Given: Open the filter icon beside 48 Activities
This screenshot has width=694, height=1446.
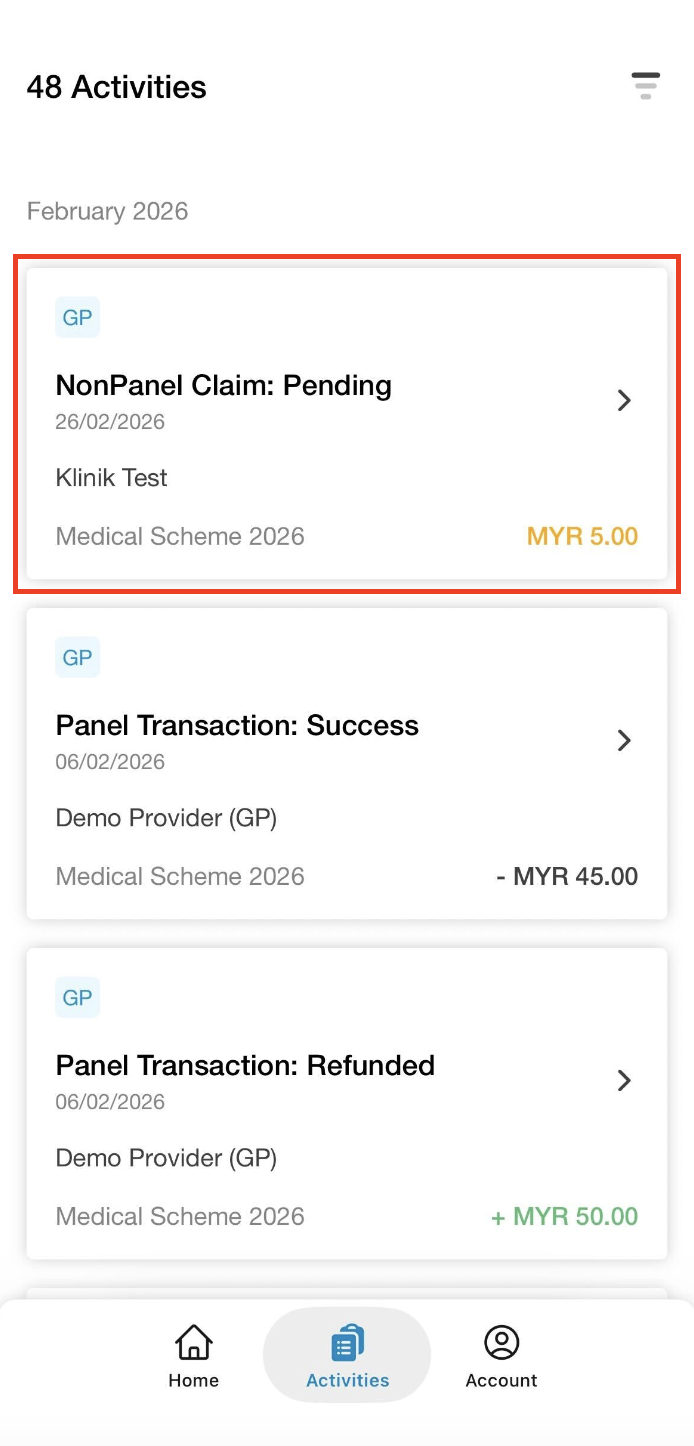Looking at the screenshot, I should coord(645,86).
